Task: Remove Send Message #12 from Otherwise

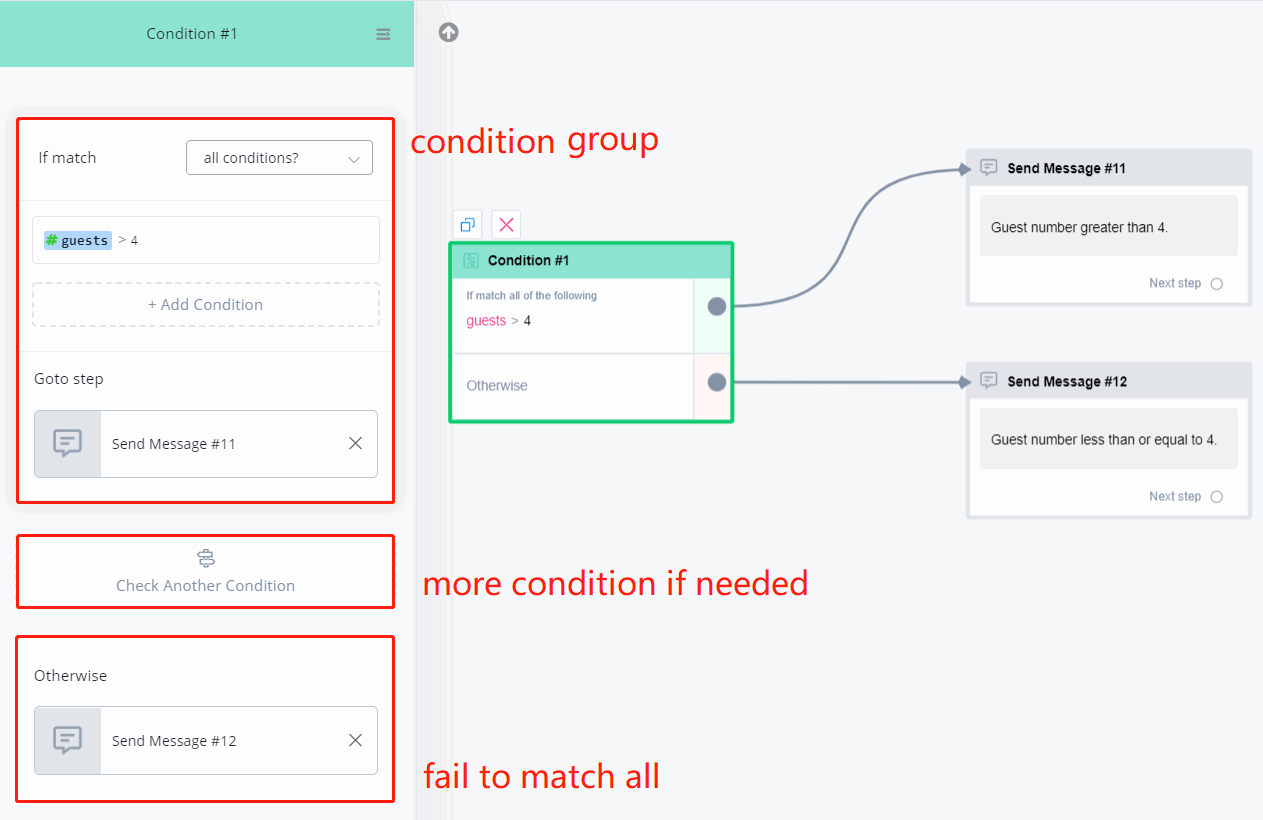Action: (x=355, y=740)
